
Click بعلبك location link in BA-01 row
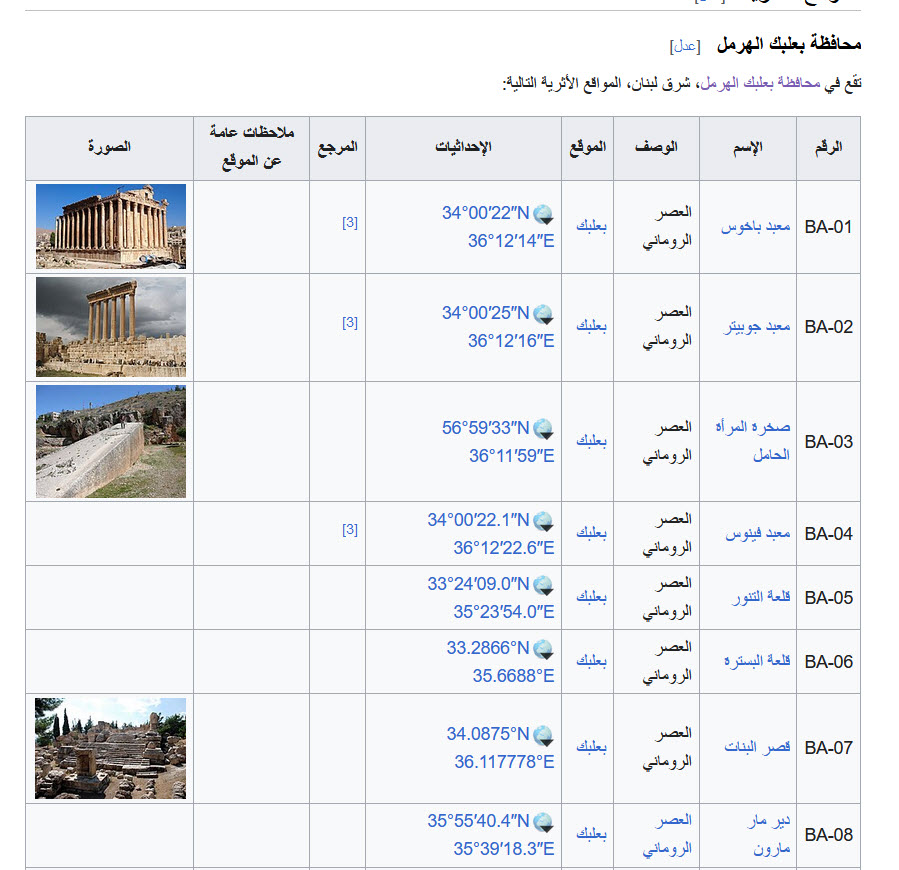click(x=591, y=226)
